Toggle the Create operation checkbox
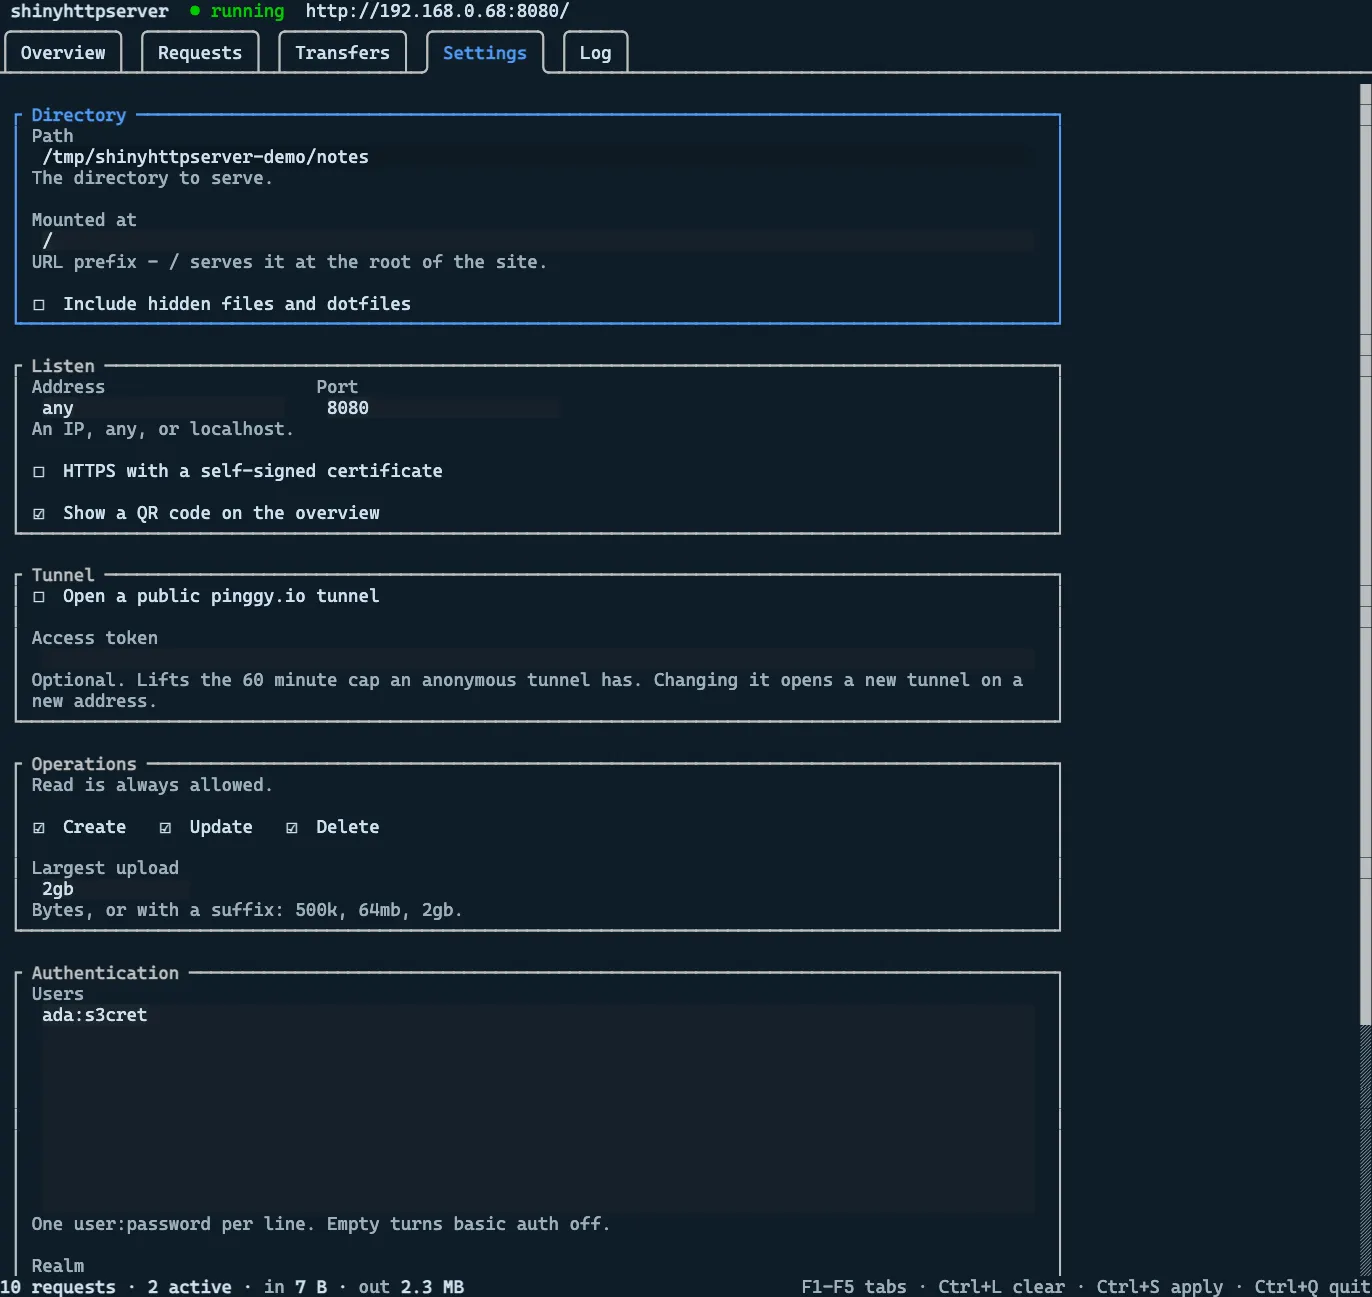This screenshot has height=1297, width=1372. pyautogui.click(x=79, y=827)
